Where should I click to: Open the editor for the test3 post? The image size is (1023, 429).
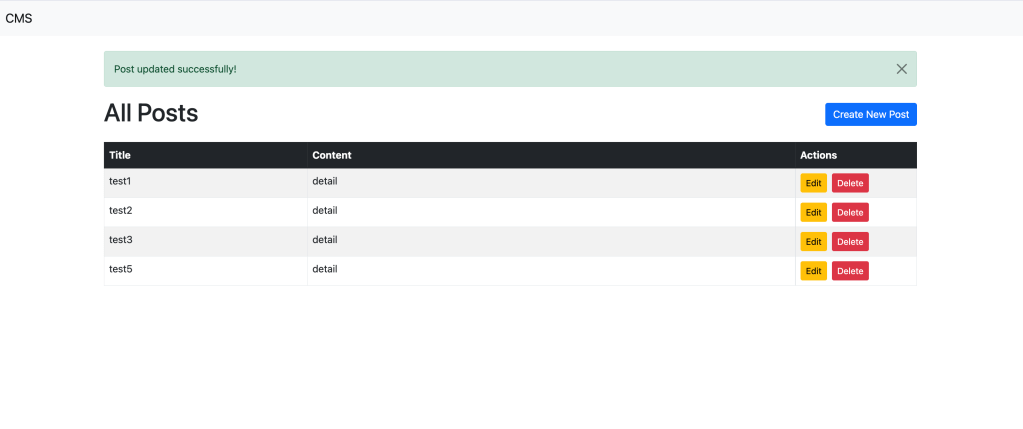813,242
